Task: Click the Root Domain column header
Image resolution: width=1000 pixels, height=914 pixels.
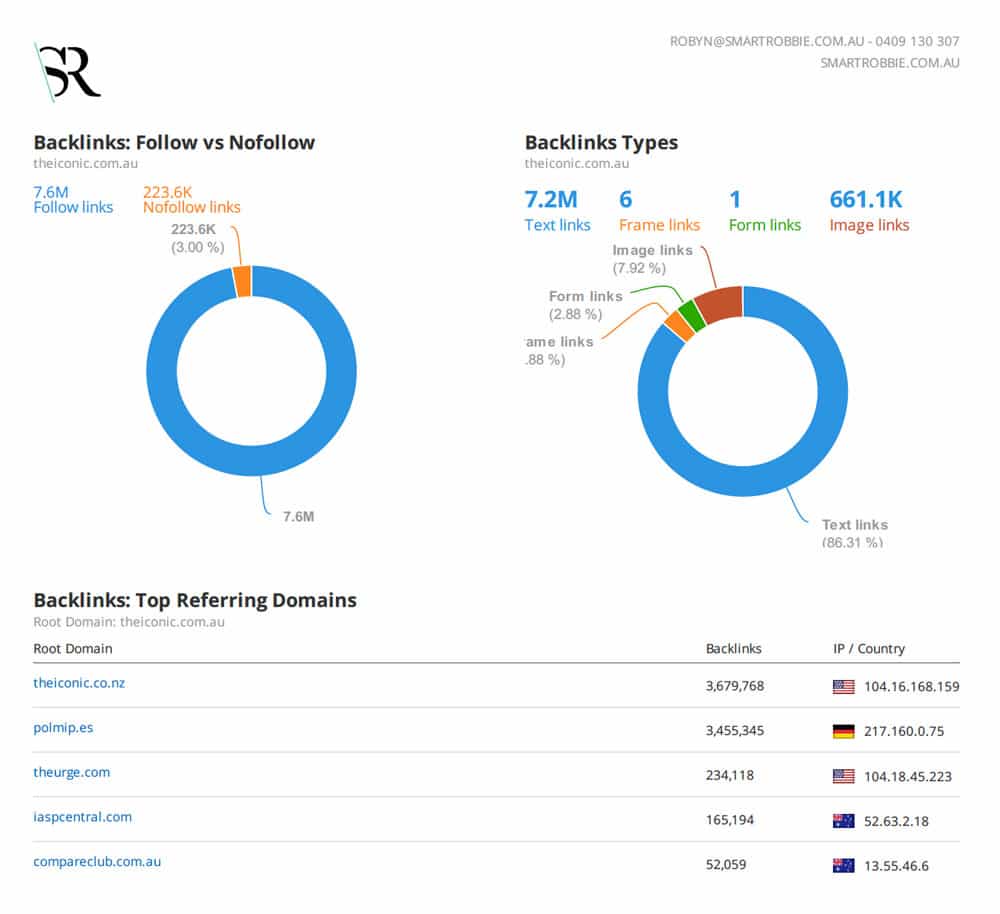Action: (73, 649)
